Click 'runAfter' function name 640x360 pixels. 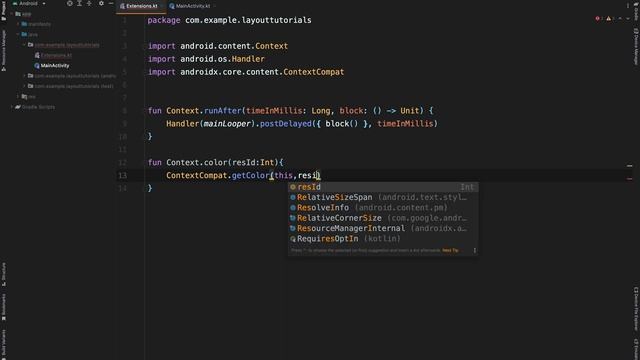(223, 111)
